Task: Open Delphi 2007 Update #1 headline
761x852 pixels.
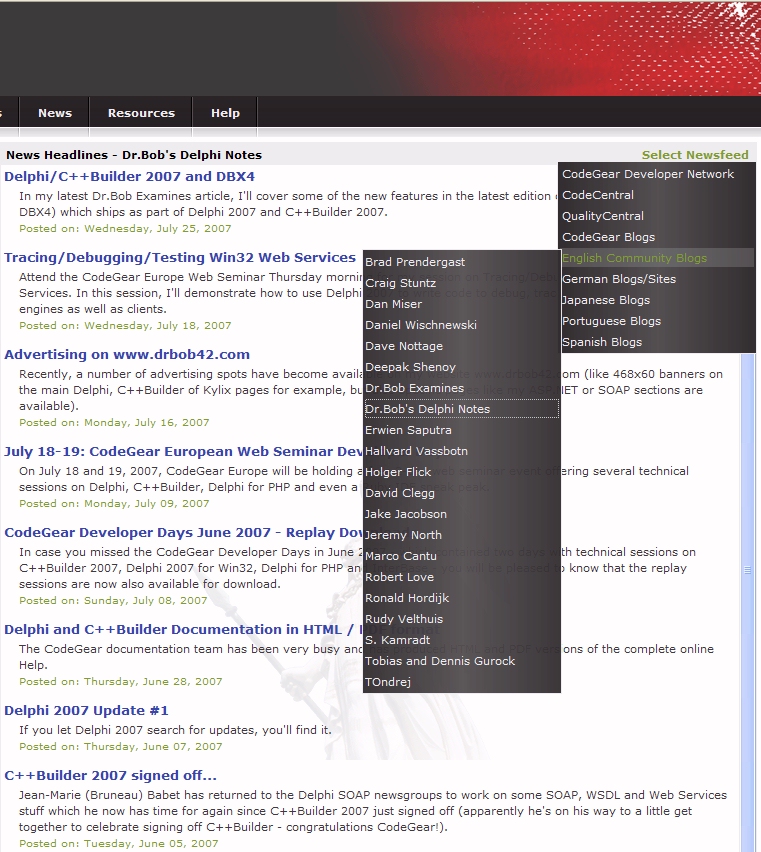Action: [x=86, y=711]
